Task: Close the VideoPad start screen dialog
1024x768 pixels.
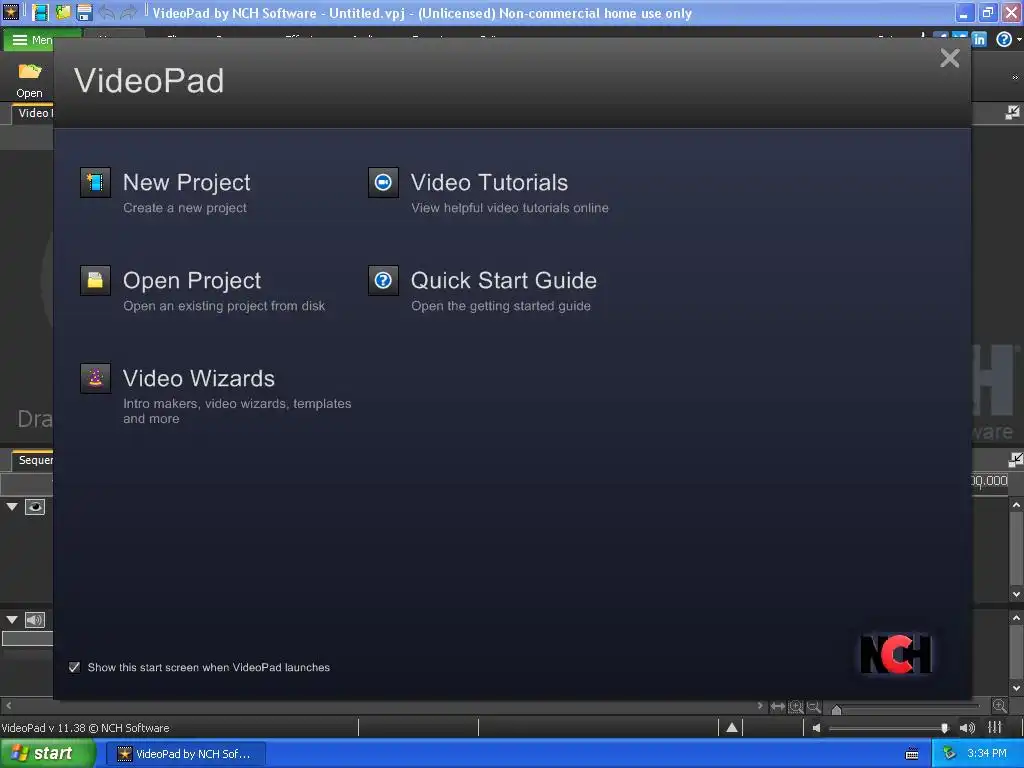Action: tap(950, 58)
